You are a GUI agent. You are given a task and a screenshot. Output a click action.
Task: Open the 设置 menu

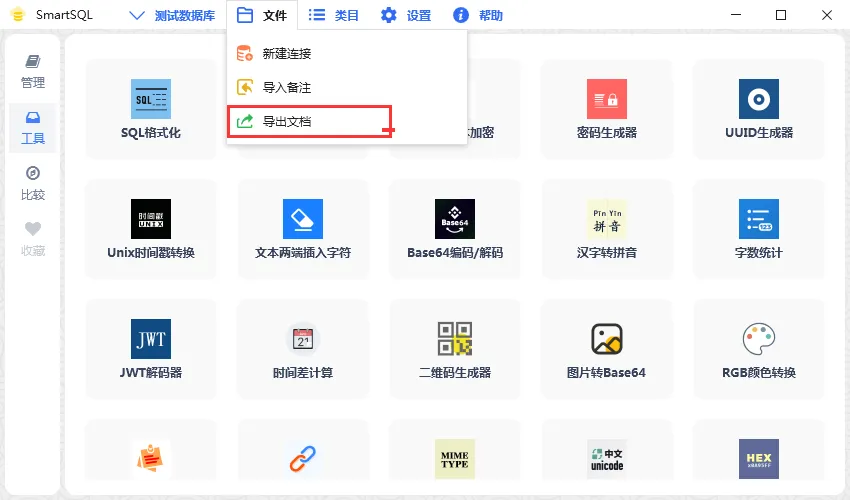click(406, 15)
